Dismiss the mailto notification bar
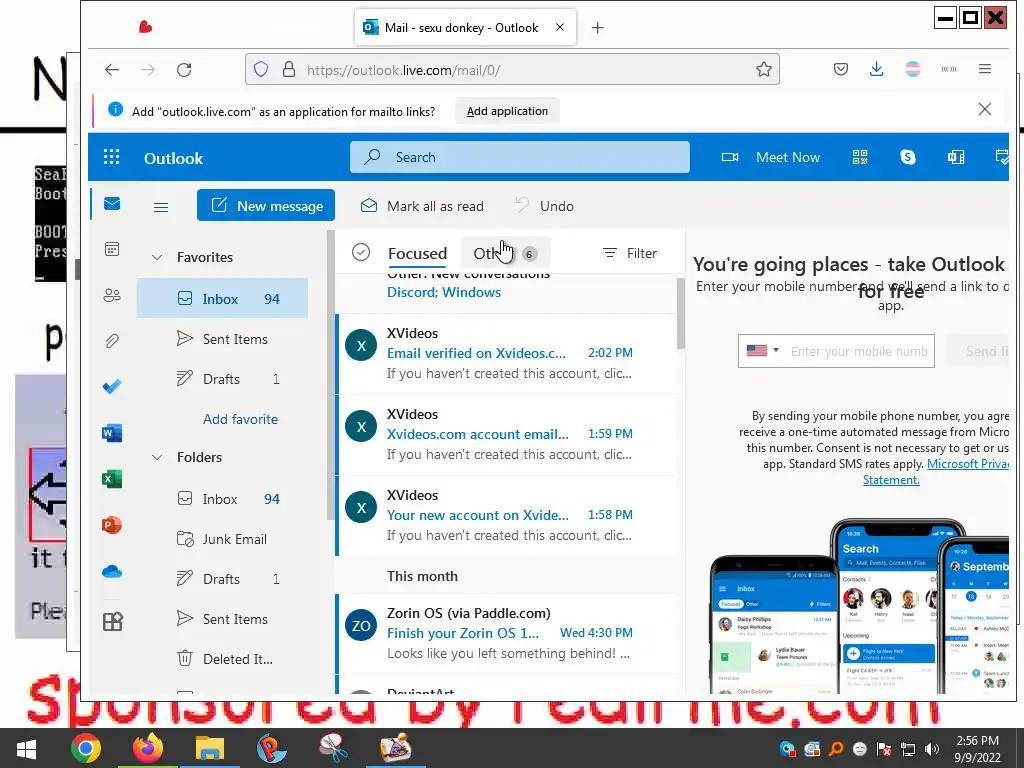 click(x=985, y=109)
